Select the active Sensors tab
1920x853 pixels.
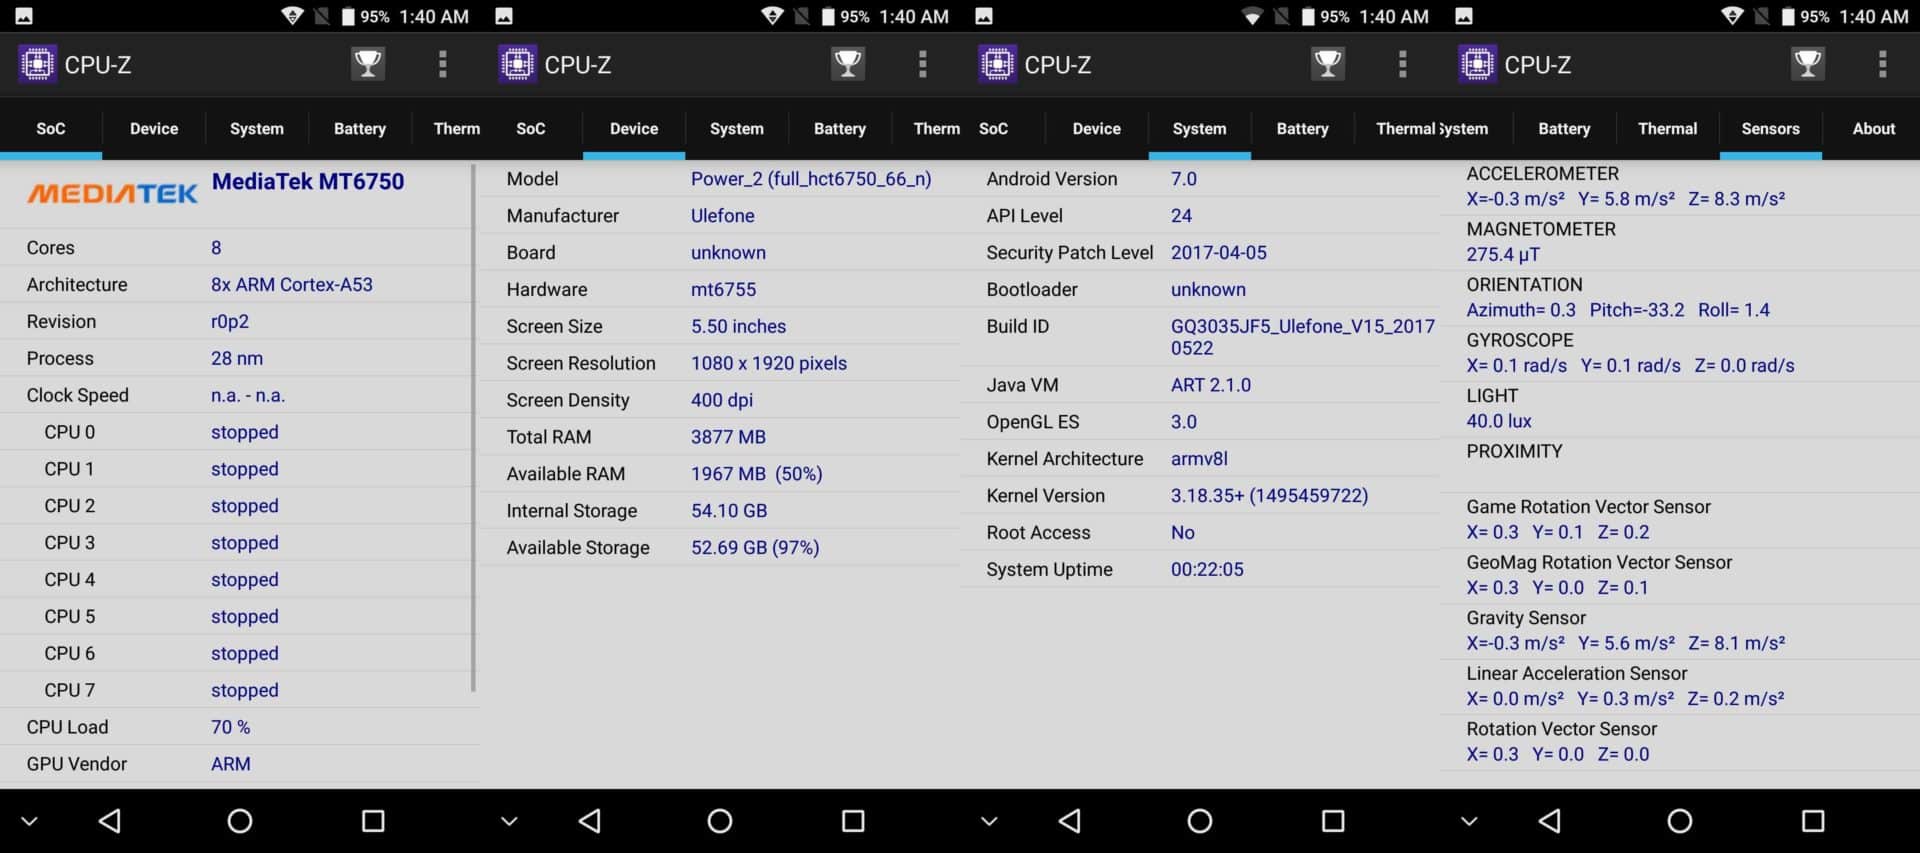pos(1770,128)
